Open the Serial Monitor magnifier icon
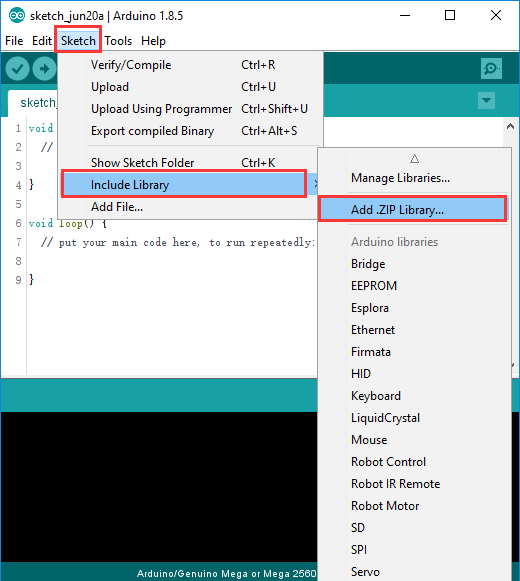 (491, 69)
